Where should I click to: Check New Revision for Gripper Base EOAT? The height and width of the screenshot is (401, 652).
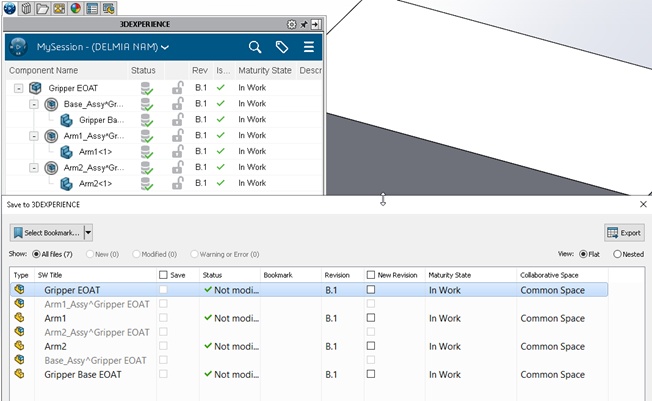pyautogui.click(x=370, y=374)
